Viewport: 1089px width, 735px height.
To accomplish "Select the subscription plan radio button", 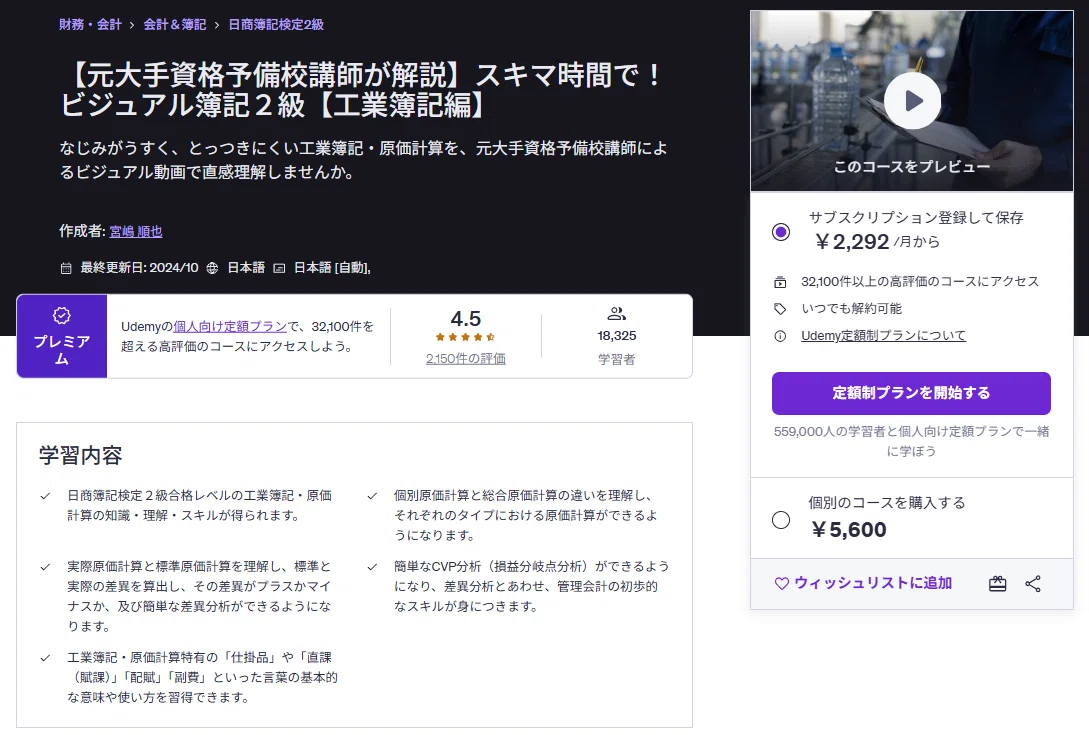I will pos(781,231).
